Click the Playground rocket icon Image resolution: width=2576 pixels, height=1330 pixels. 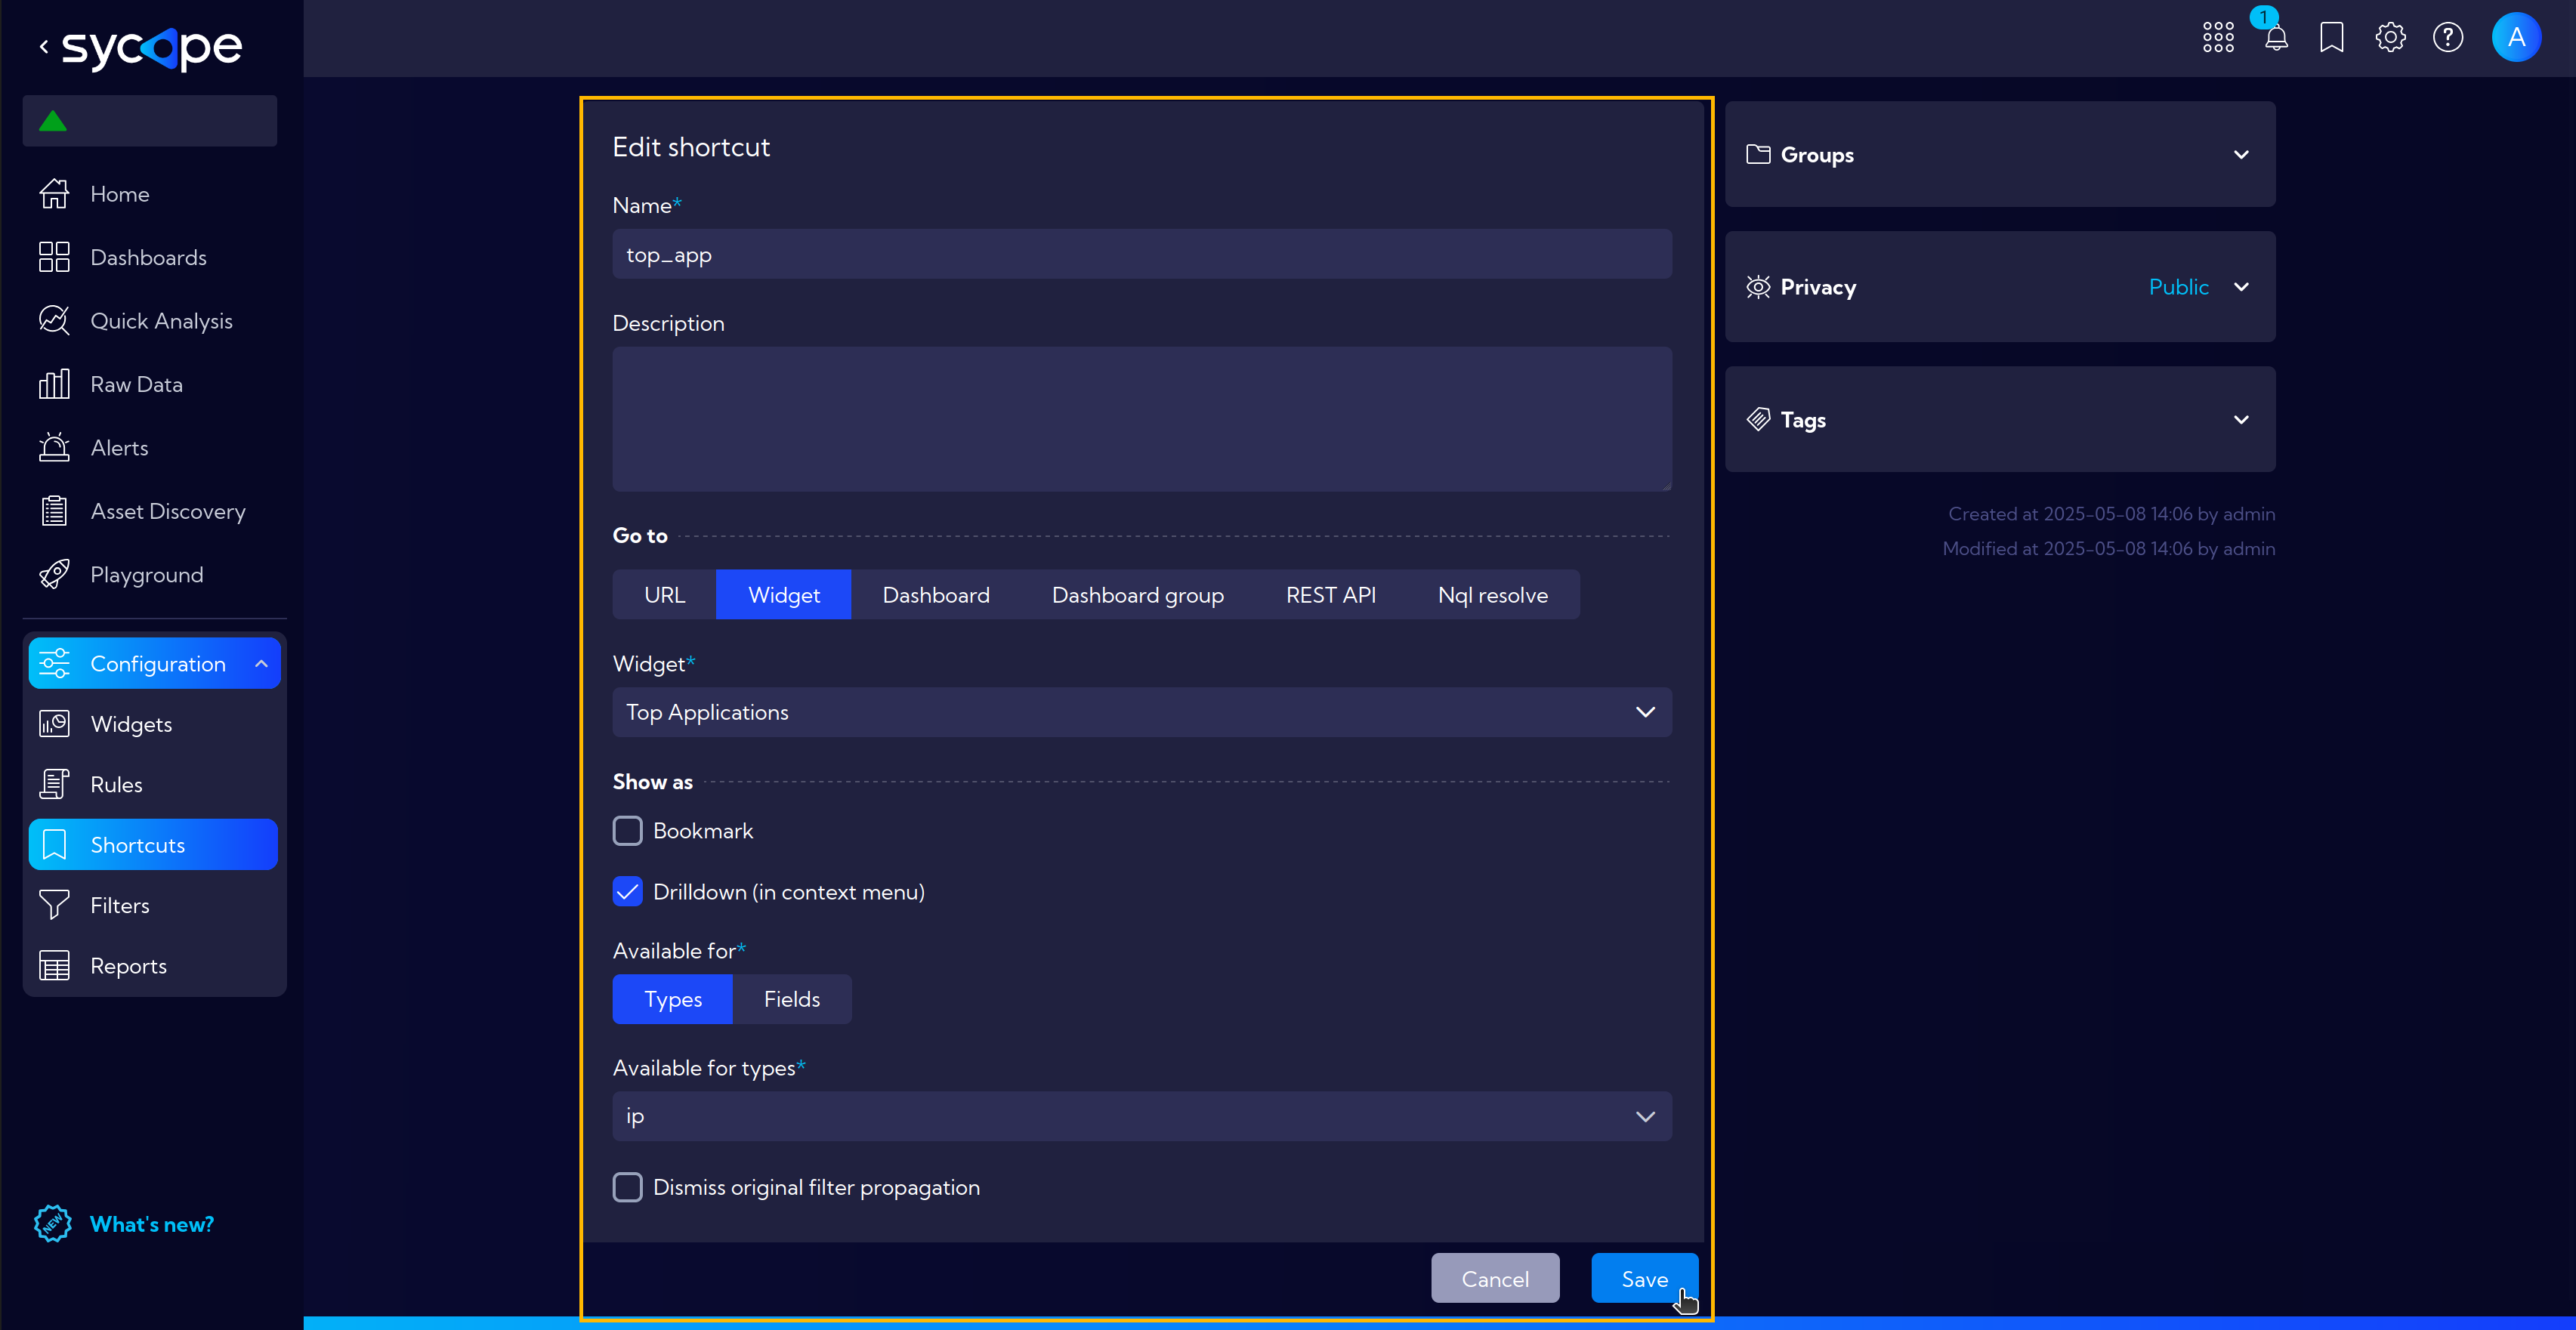tap(54, 575)
